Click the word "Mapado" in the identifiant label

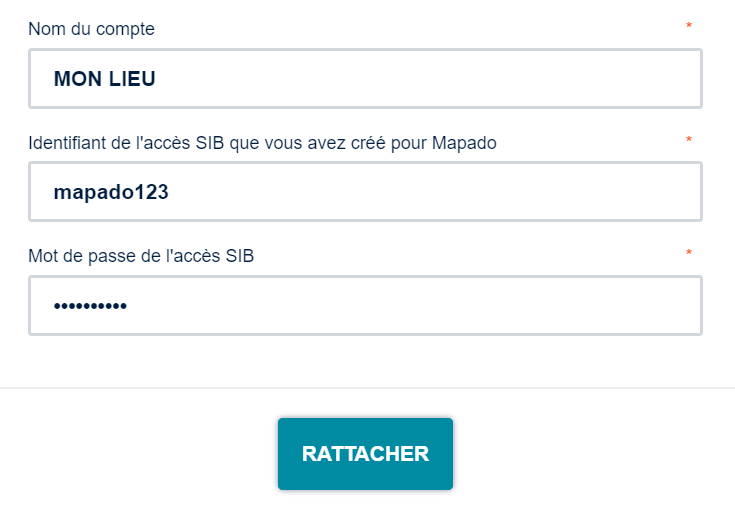point(465,143)
